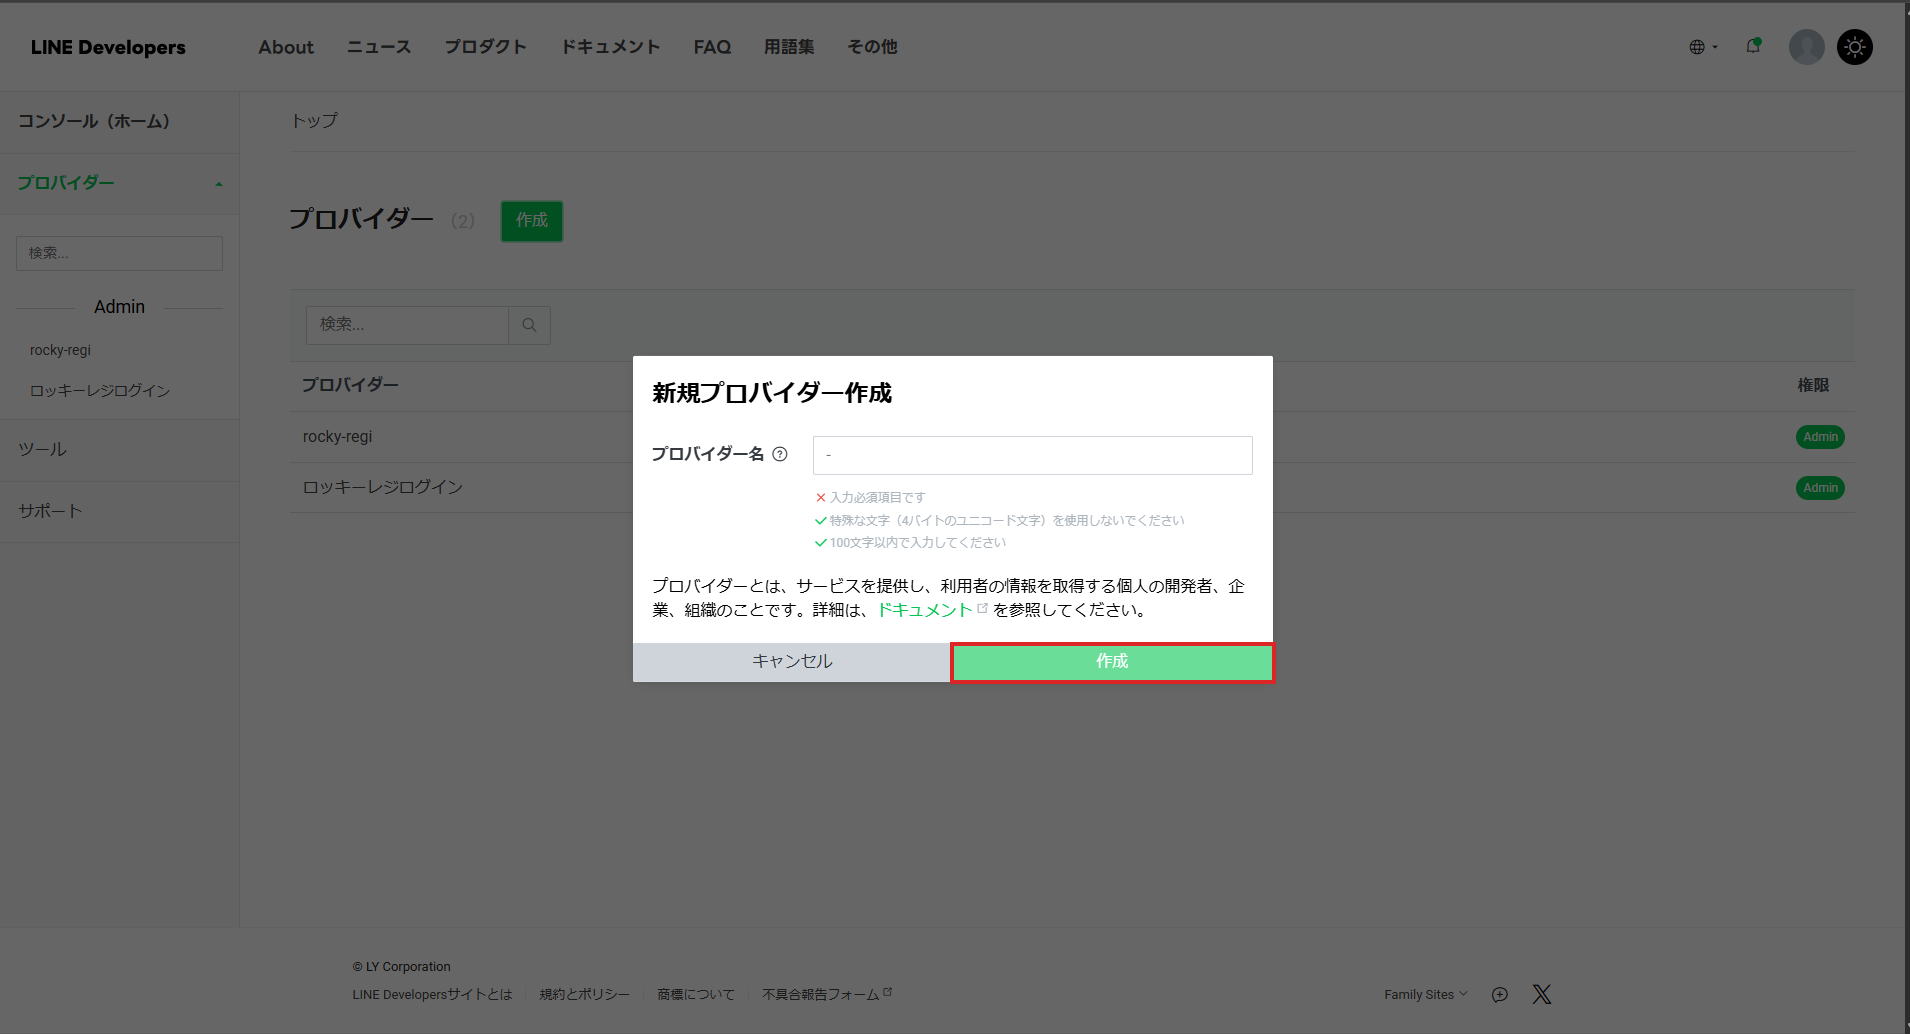Open 不具合報告フォーム footer link
Viewport: 1910px width, 1034px height.
pos(827,995)
